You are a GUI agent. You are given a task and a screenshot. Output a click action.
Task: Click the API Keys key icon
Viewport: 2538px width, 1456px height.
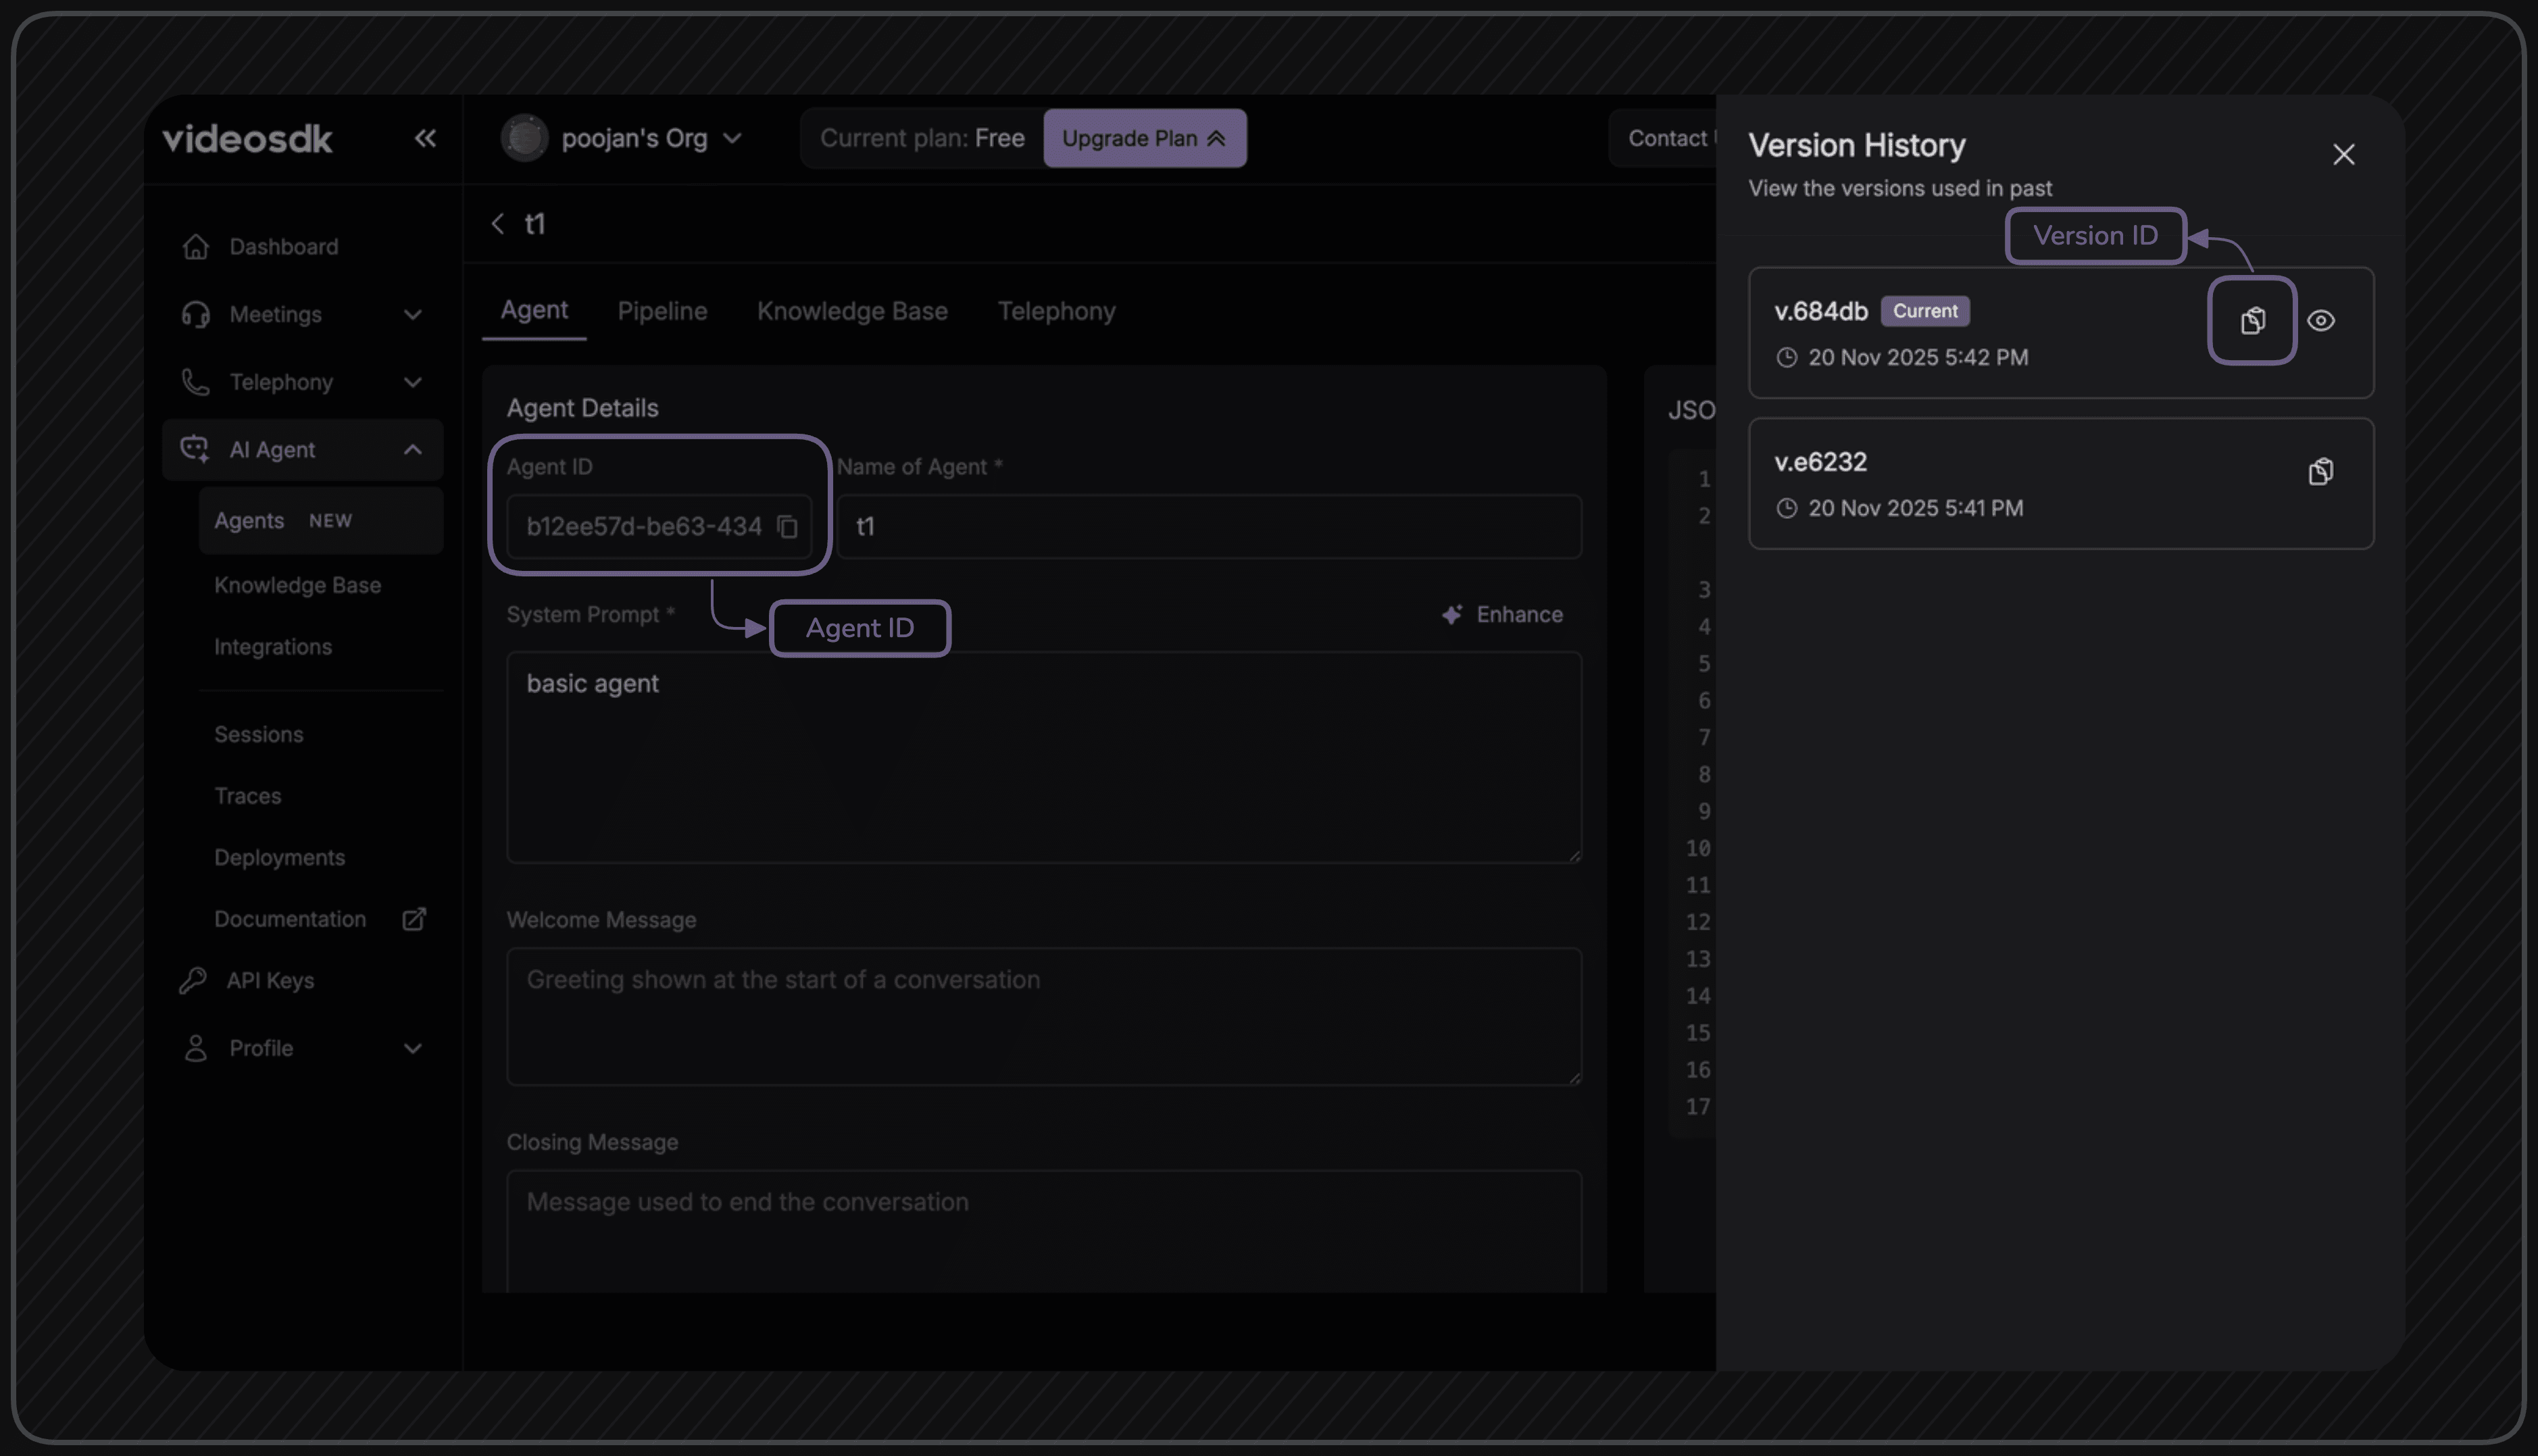tap(193, 980)
